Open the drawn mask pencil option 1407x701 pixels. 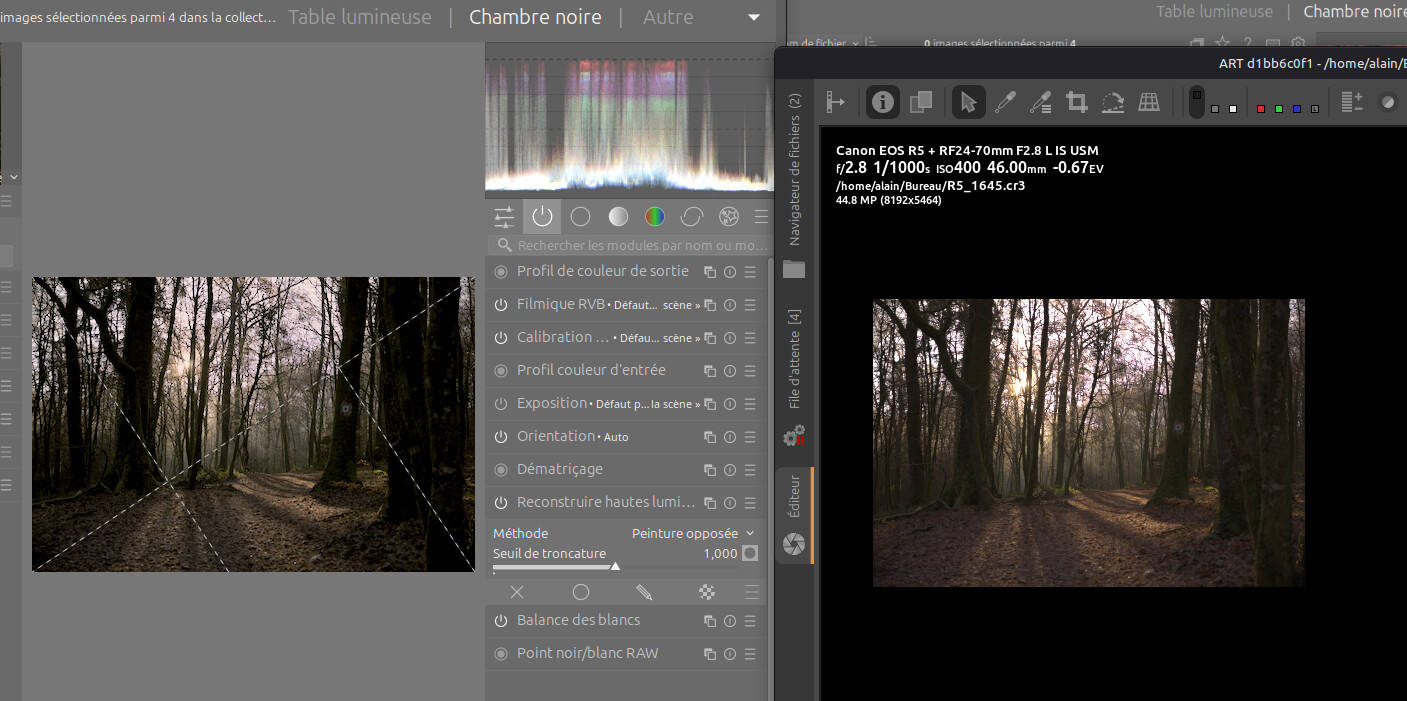pos(644,592)
